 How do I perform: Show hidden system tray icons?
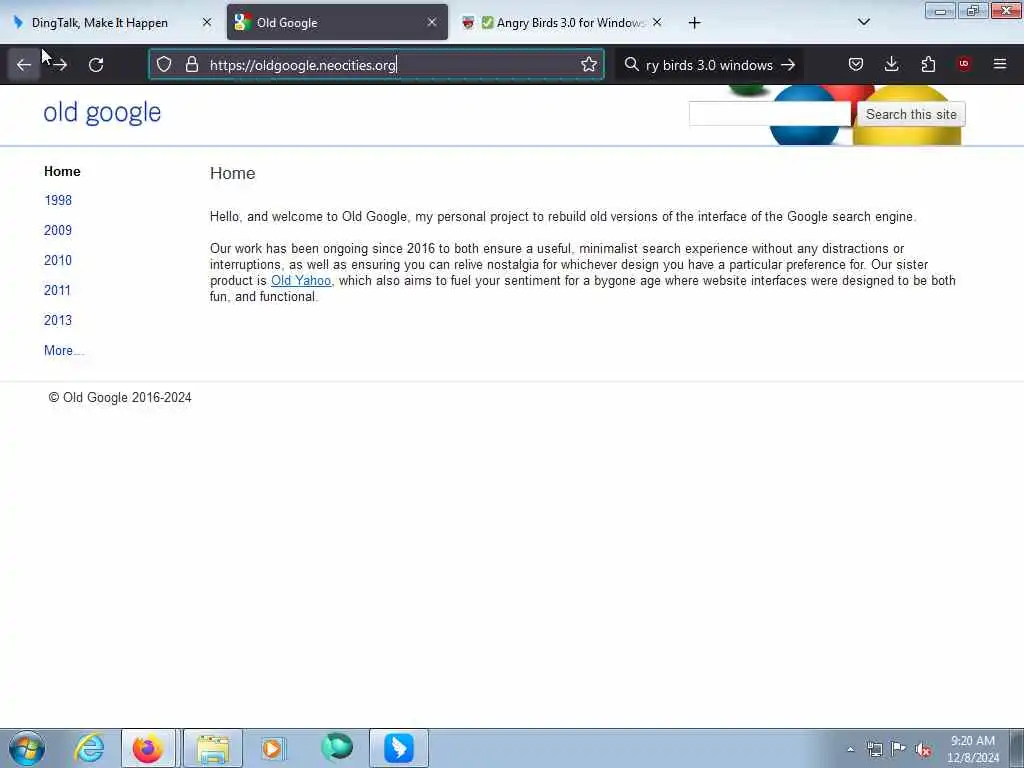click(x=850, y=749)
